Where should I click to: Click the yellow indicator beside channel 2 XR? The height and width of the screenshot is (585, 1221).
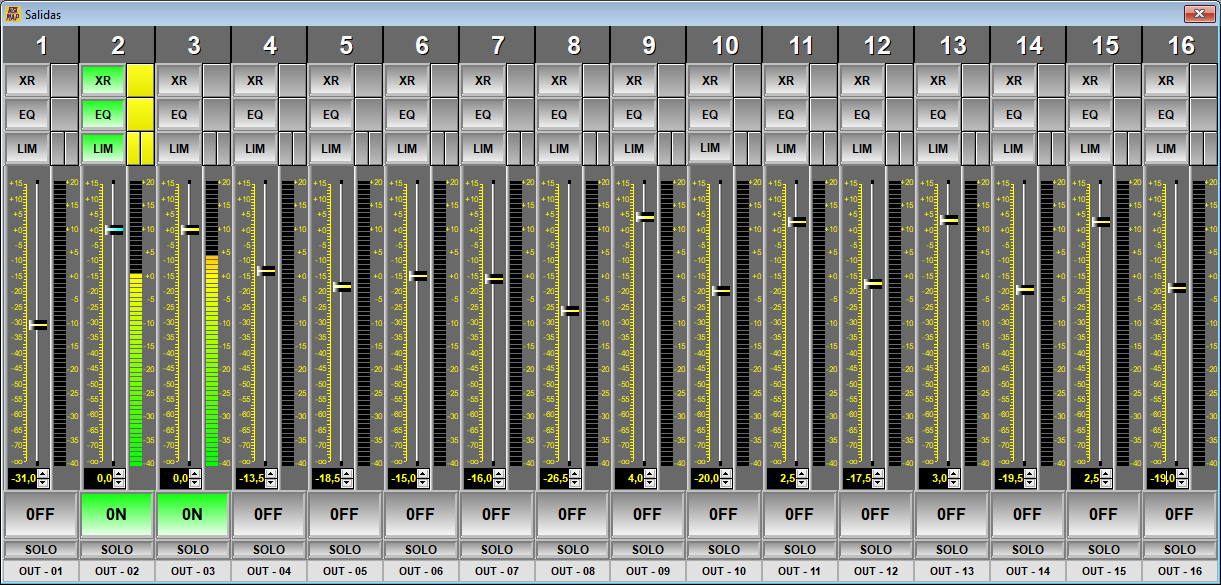[x=141, y=80]
